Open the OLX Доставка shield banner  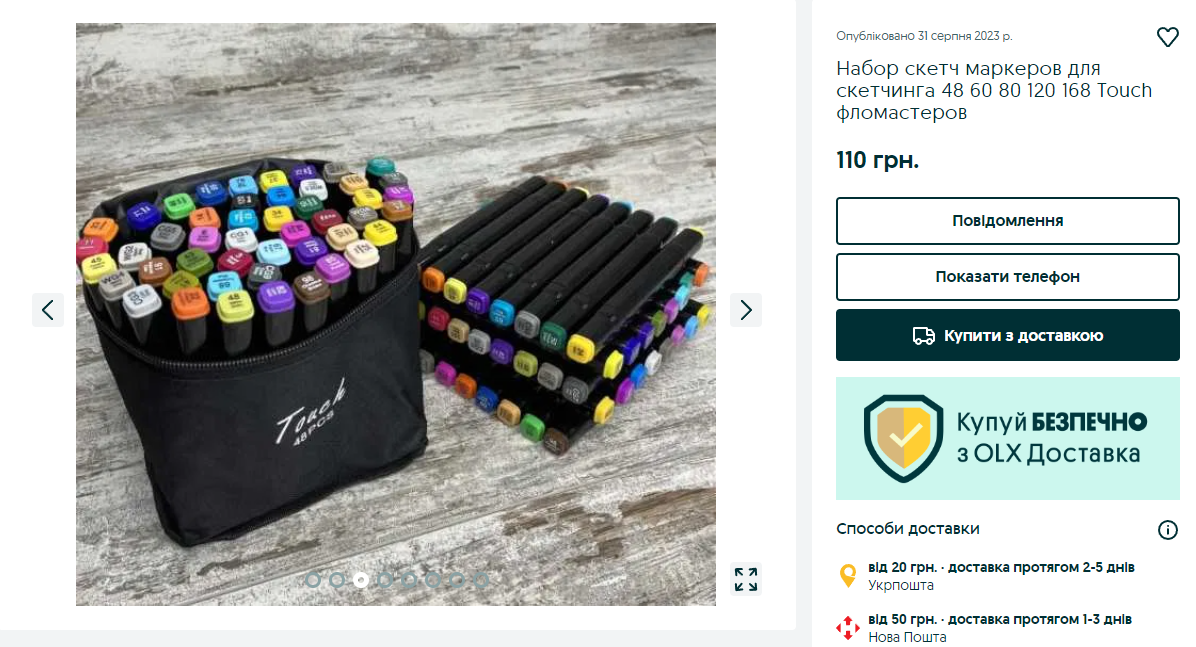1008,438
